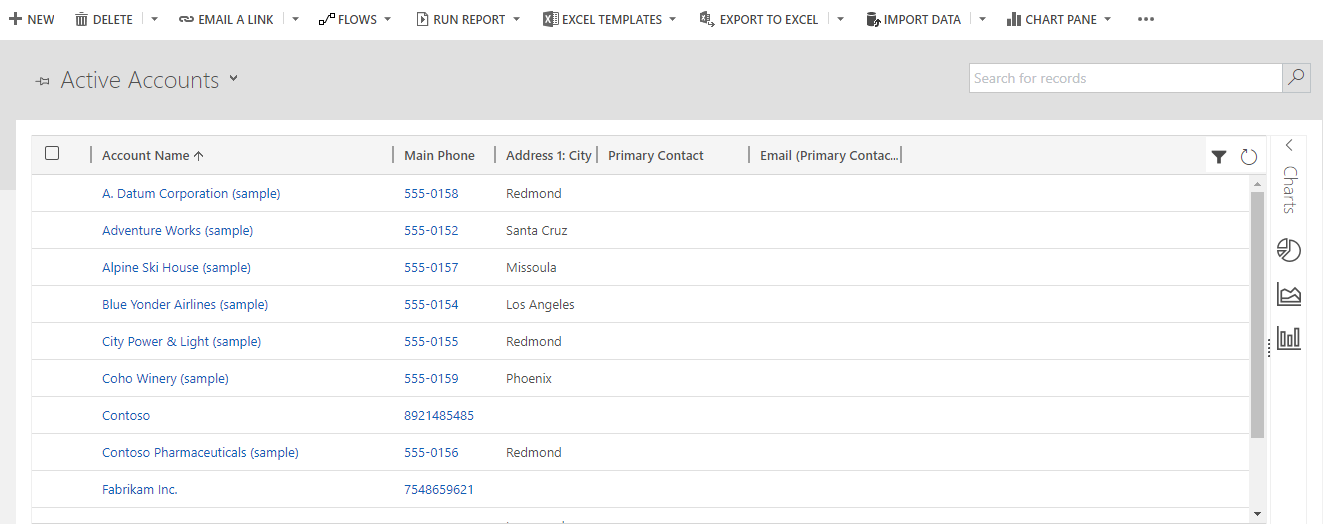Image resolution: width=1323 pixels, height=524 pixels.
Task: Click the Import Data icon
Action: tap(872, 19)
